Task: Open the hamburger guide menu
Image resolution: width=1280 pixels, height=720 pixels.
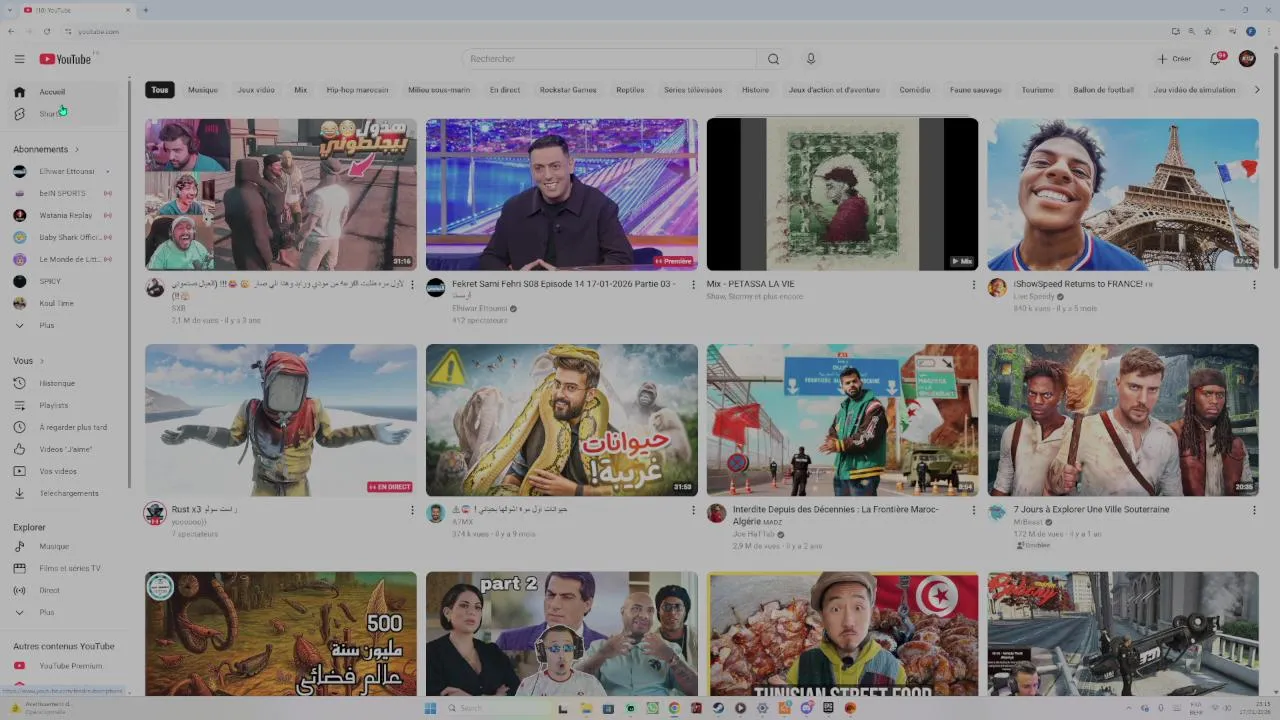Action: [19, 59]
